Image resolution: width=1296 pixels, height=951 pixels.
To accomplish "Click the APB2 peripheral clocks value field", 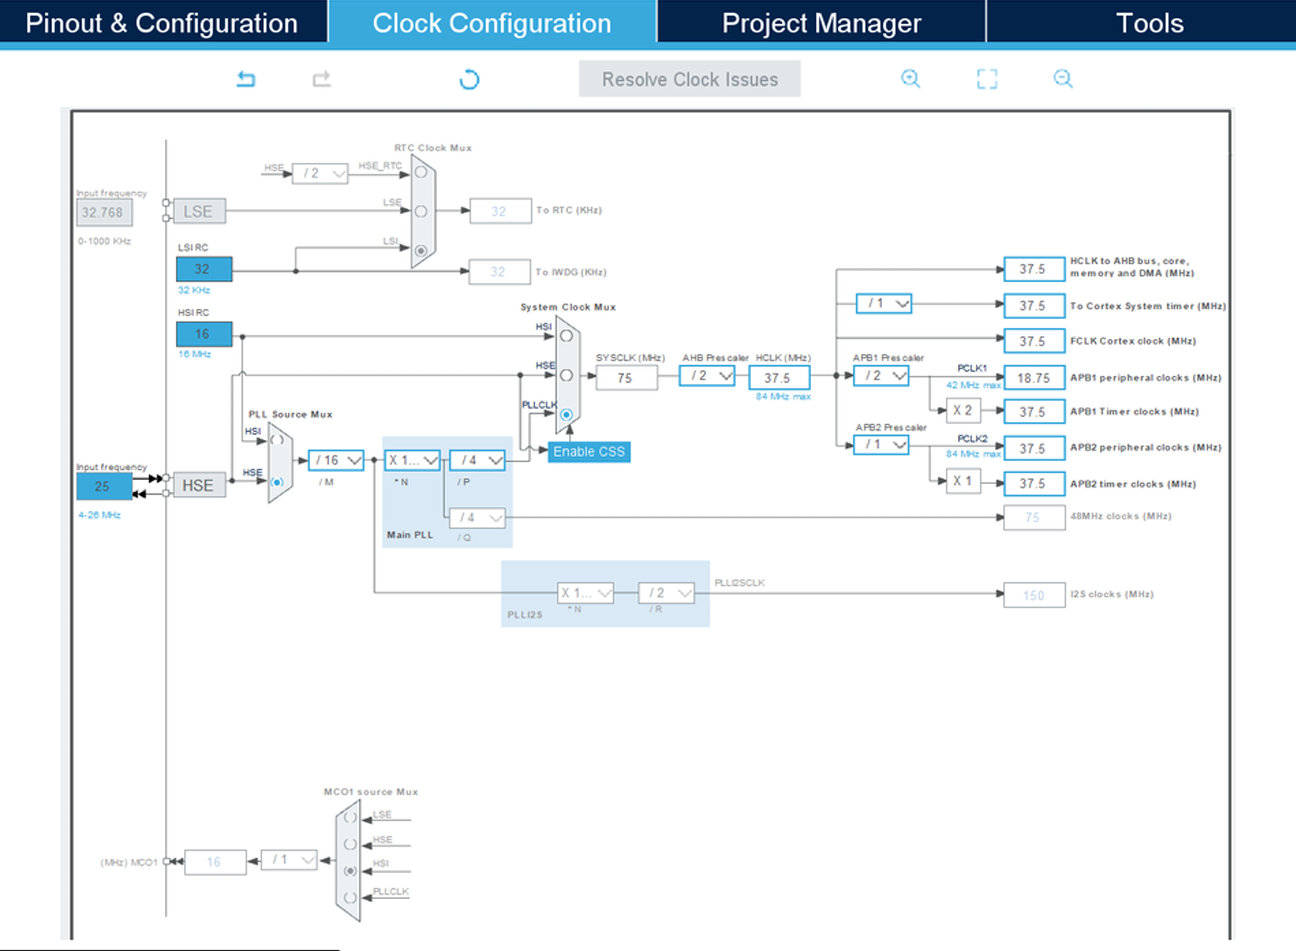I will (1034, 448).
